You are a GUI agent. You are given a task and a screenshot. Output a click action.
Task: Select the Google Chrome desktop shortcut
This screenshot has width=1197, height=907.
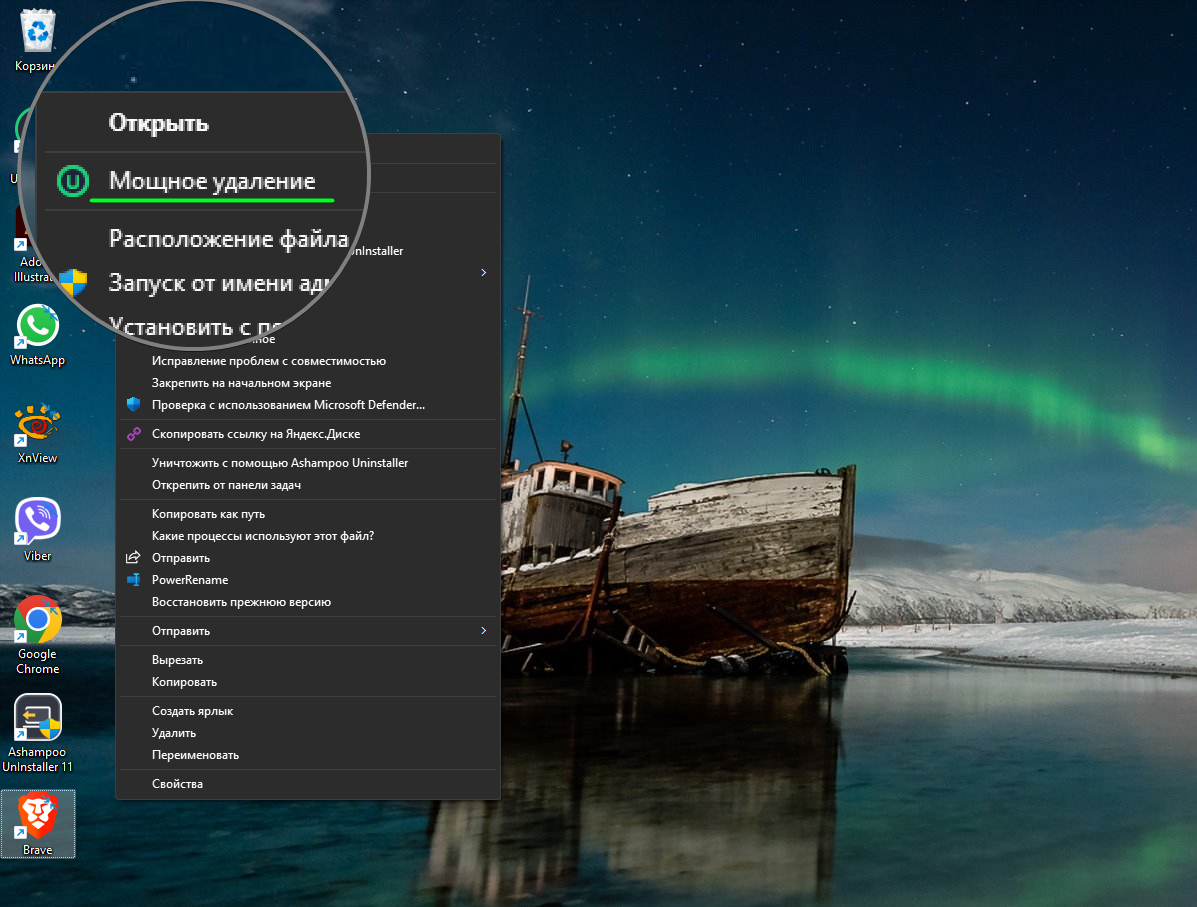(37, 635)
